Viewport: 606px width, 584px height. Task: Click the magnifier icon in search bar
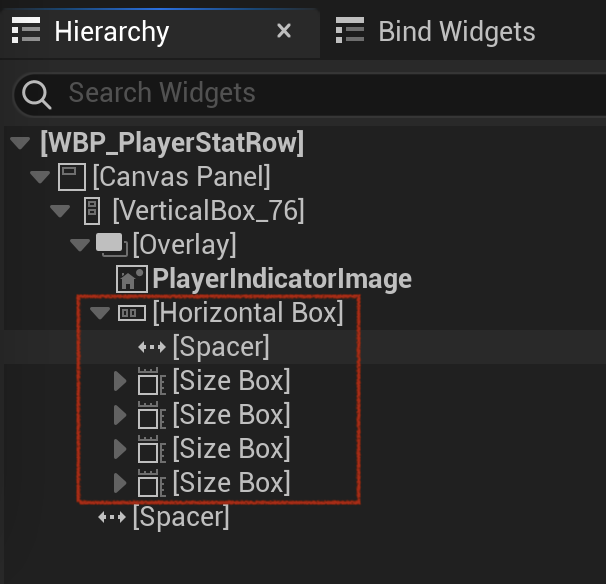[36, 94]
